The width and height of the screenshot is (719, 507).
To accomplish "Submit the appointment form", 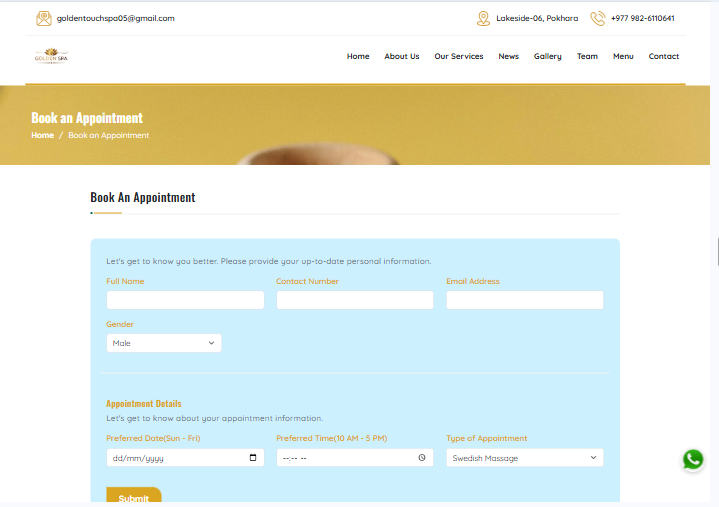I will (x=134, y=495).
